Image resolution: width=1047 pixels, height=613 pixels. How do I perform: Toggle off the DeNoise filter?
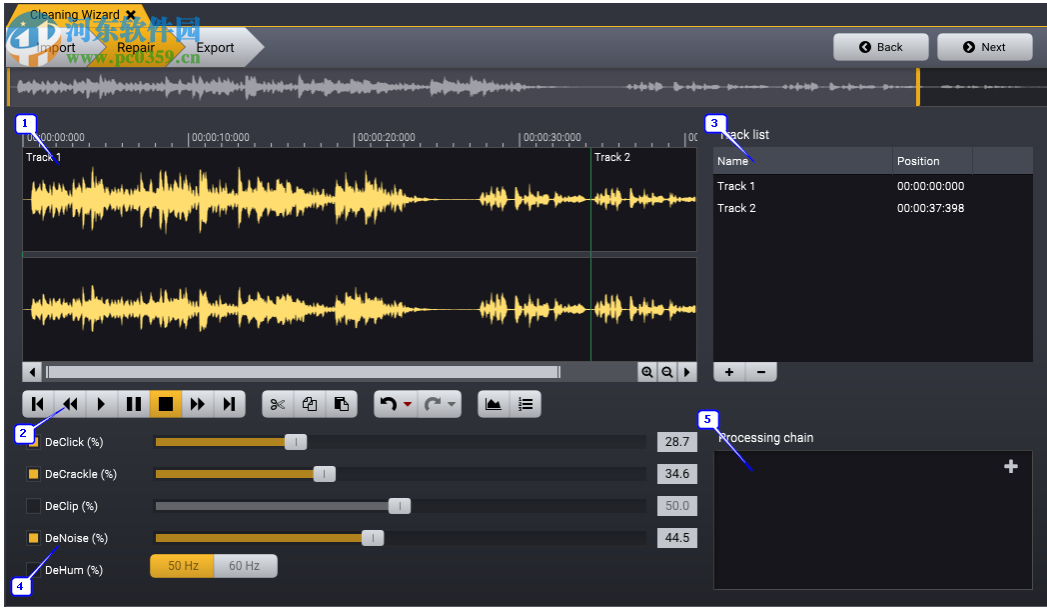tap(33, 538)
